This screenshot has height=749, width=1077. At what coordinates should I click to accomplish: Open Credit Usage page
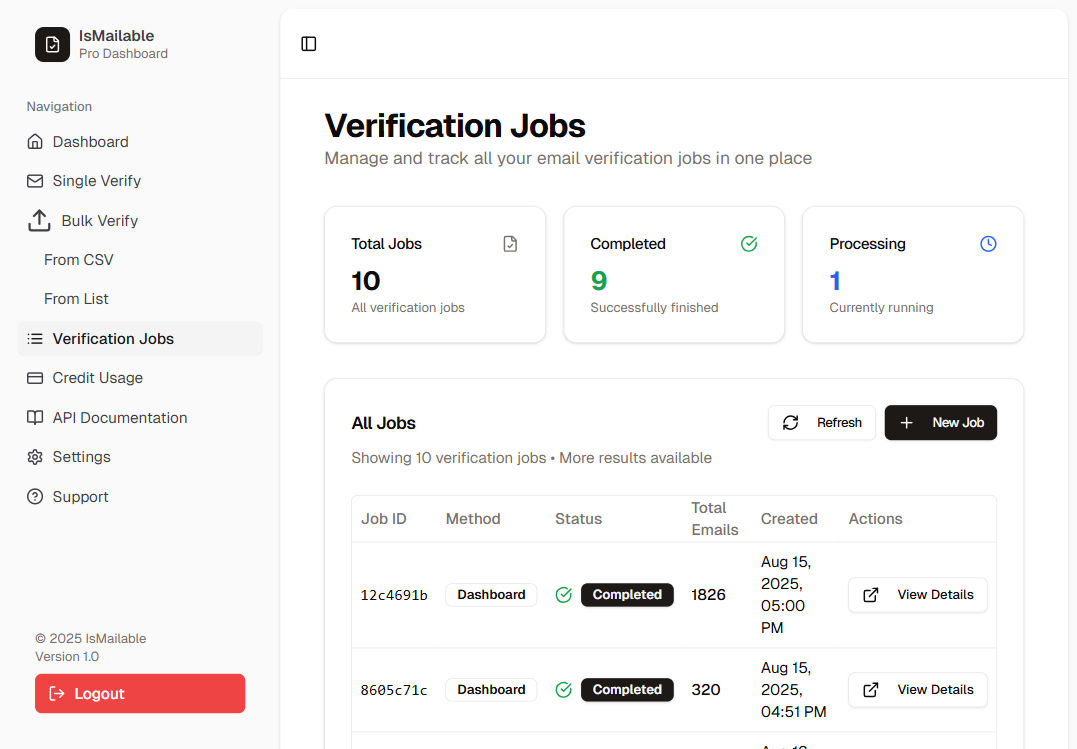point(97,378)
